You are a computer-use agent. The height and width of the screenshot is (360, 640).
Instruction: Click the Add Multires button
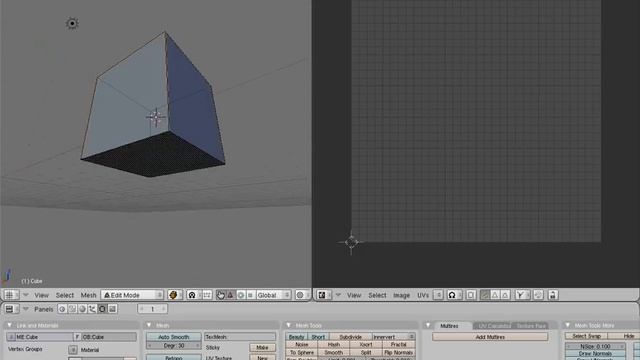click(490, 337)
